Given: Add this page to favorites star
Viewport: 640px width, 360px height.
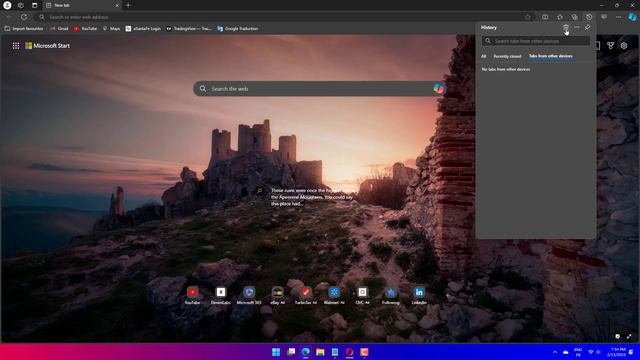Looking at the screenshot, I should [528, 17].
